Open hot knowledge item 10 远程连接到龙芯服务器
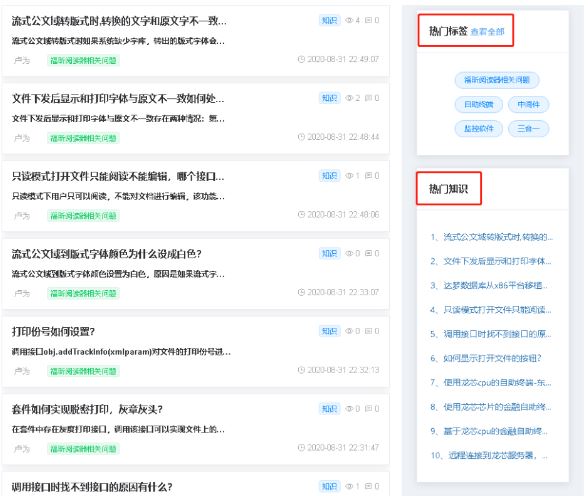Image resolution: width=588 pixels, height=496 pixels. [x=489, y=456]
